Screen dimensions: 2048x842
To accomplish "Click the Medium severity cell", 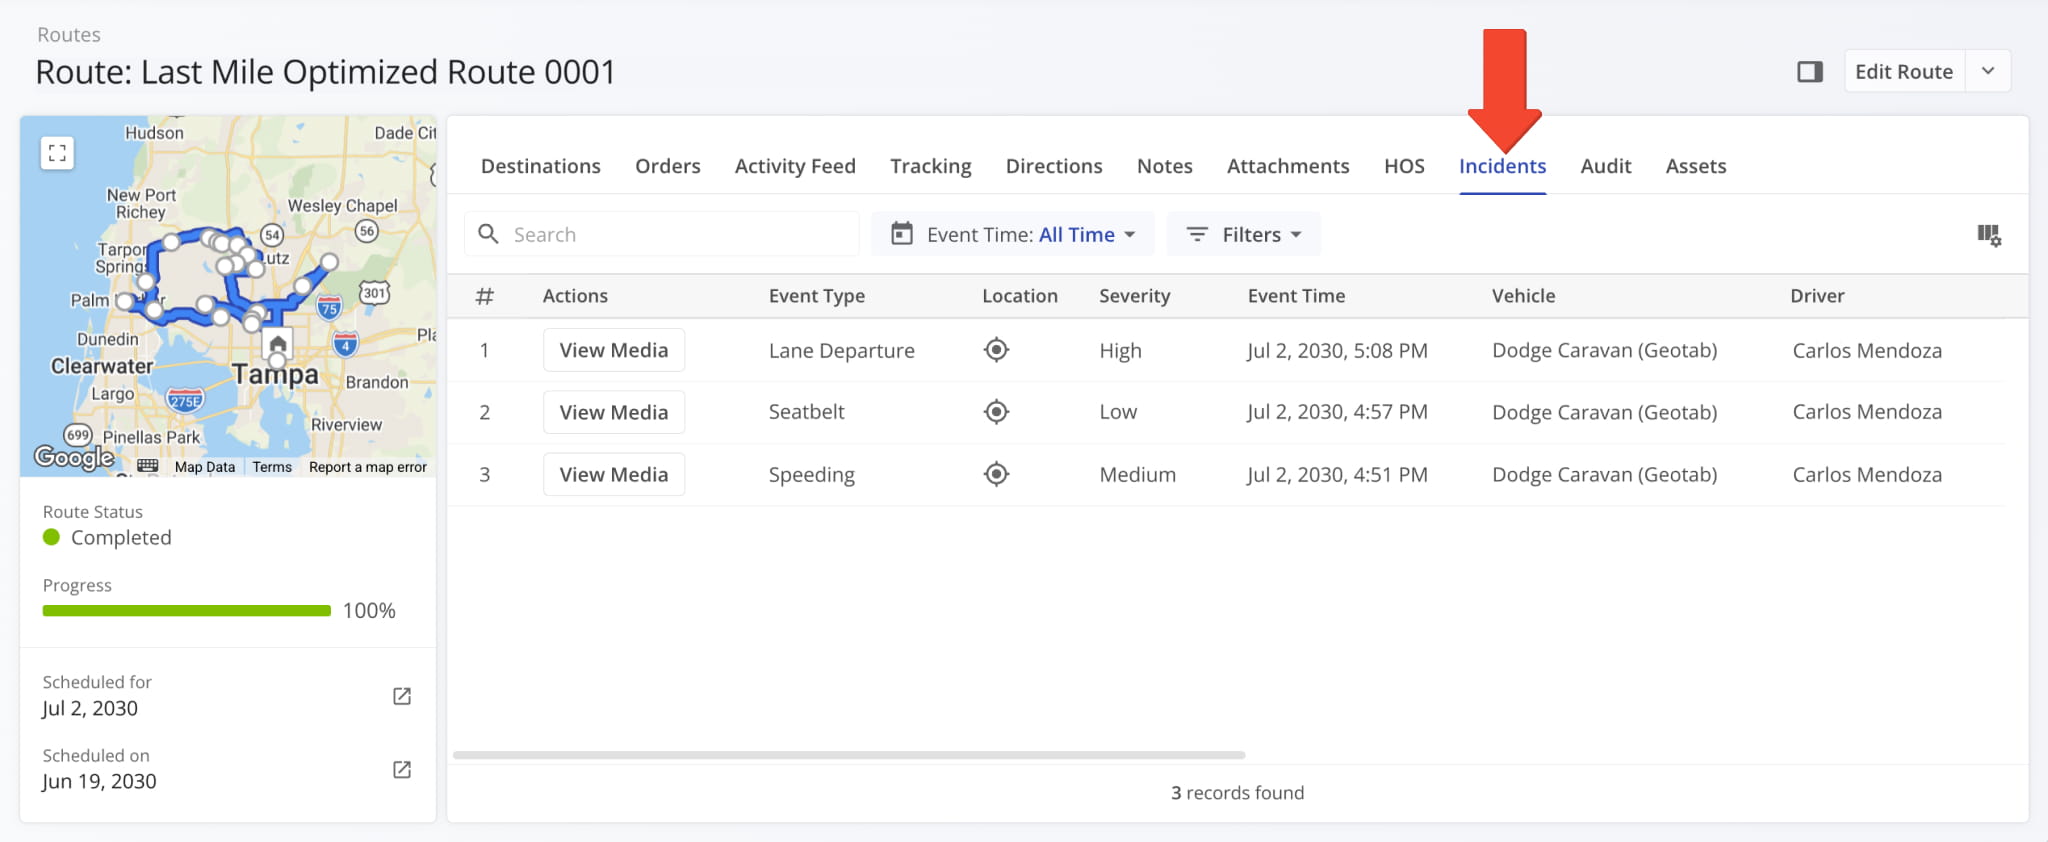I will tap(1138, 475).
